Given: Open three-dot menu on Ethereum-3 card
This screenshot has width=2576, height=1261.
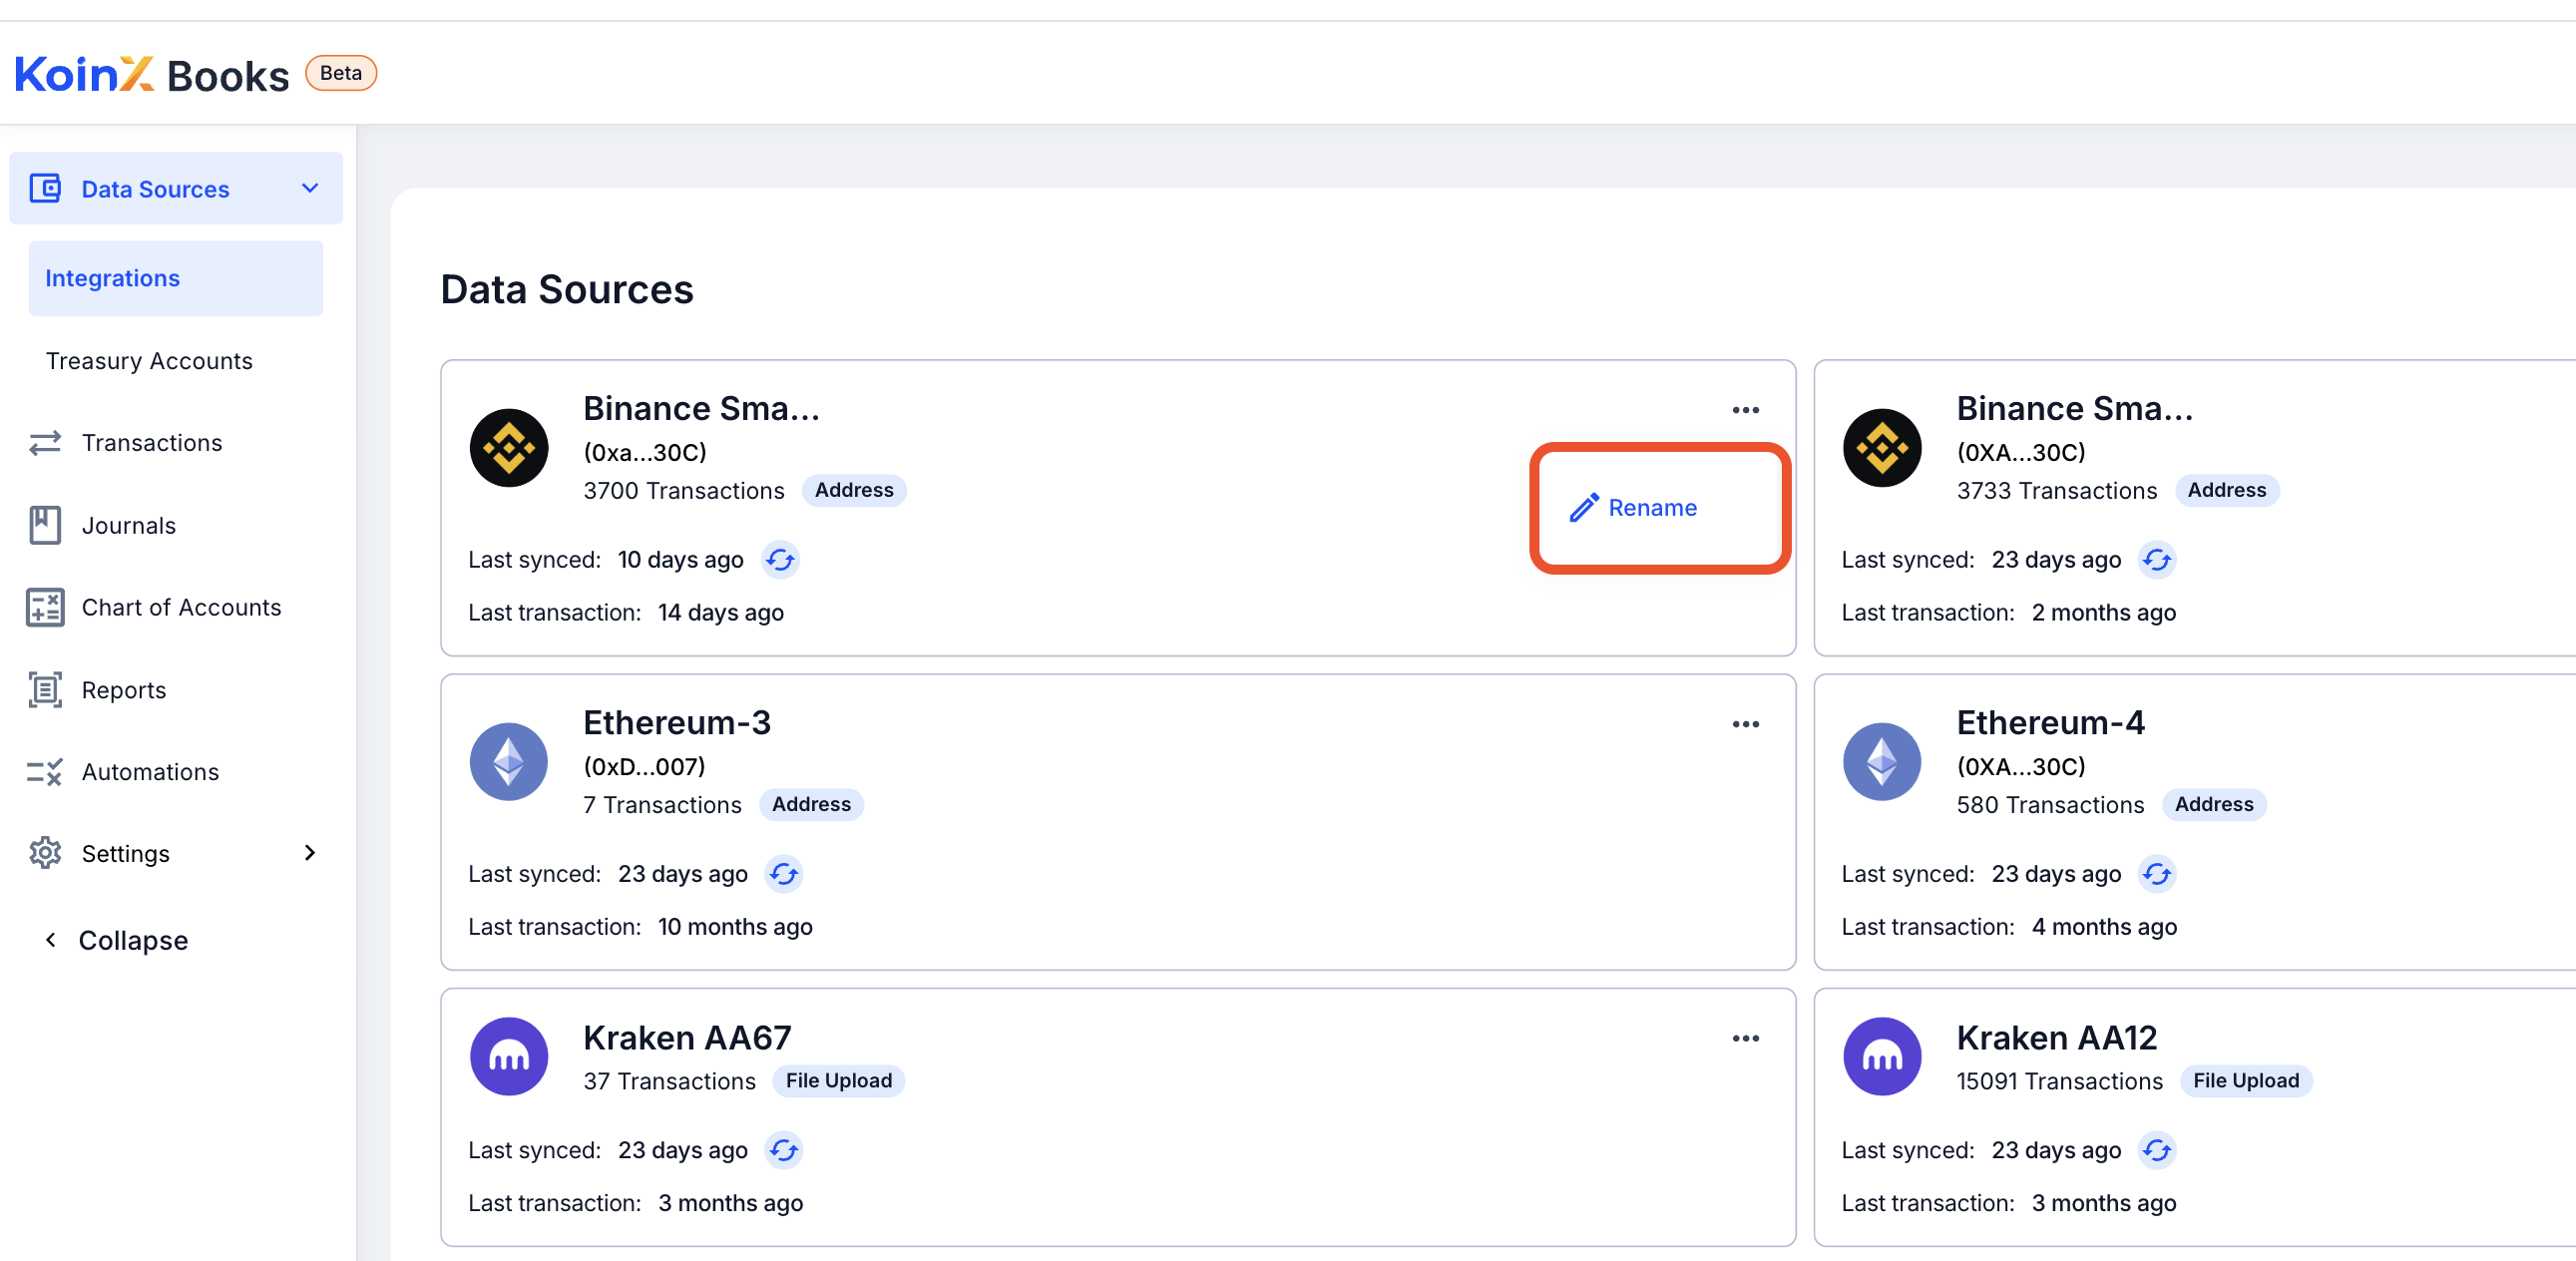Looking at the screenshot, I should tap(1746, 724).
